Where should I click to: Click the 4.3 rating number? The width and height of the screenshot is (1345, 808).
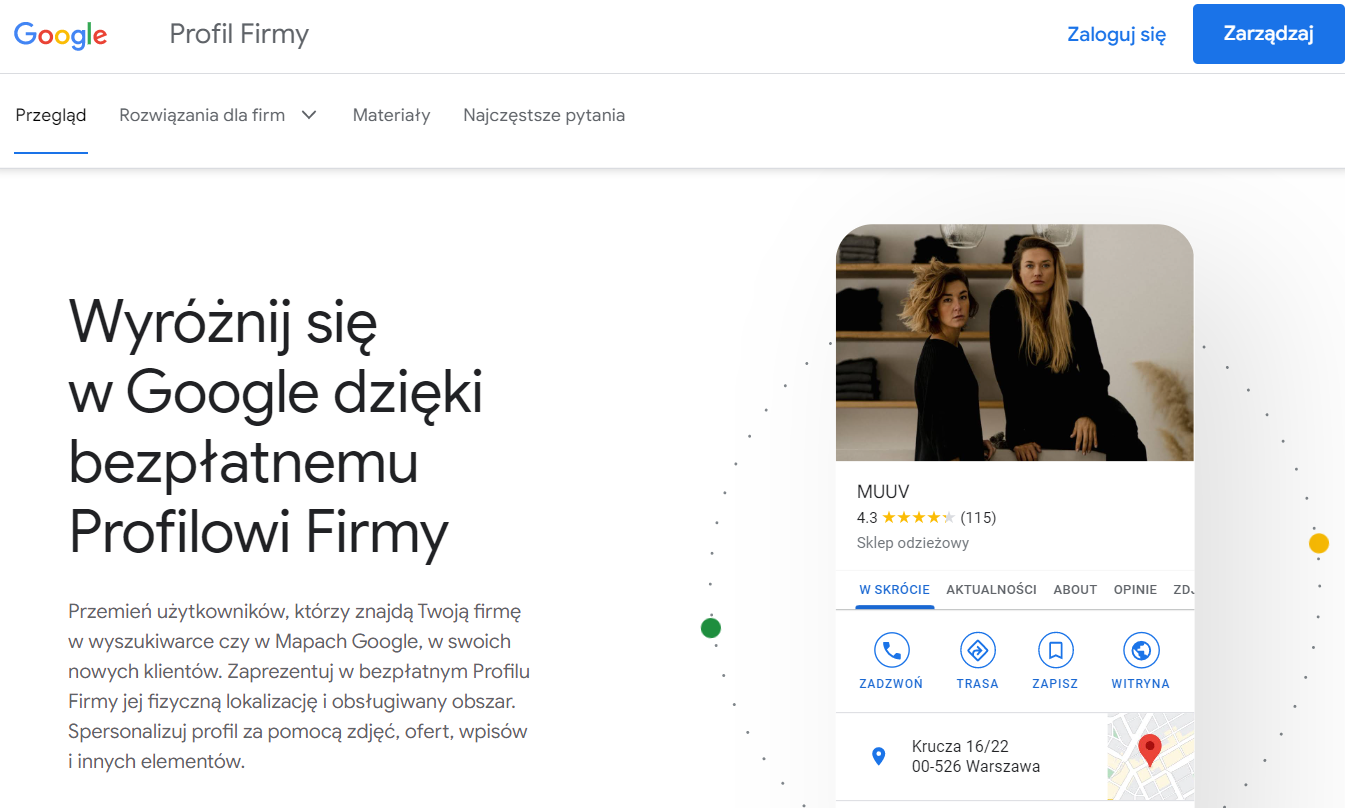click(867, 518)
